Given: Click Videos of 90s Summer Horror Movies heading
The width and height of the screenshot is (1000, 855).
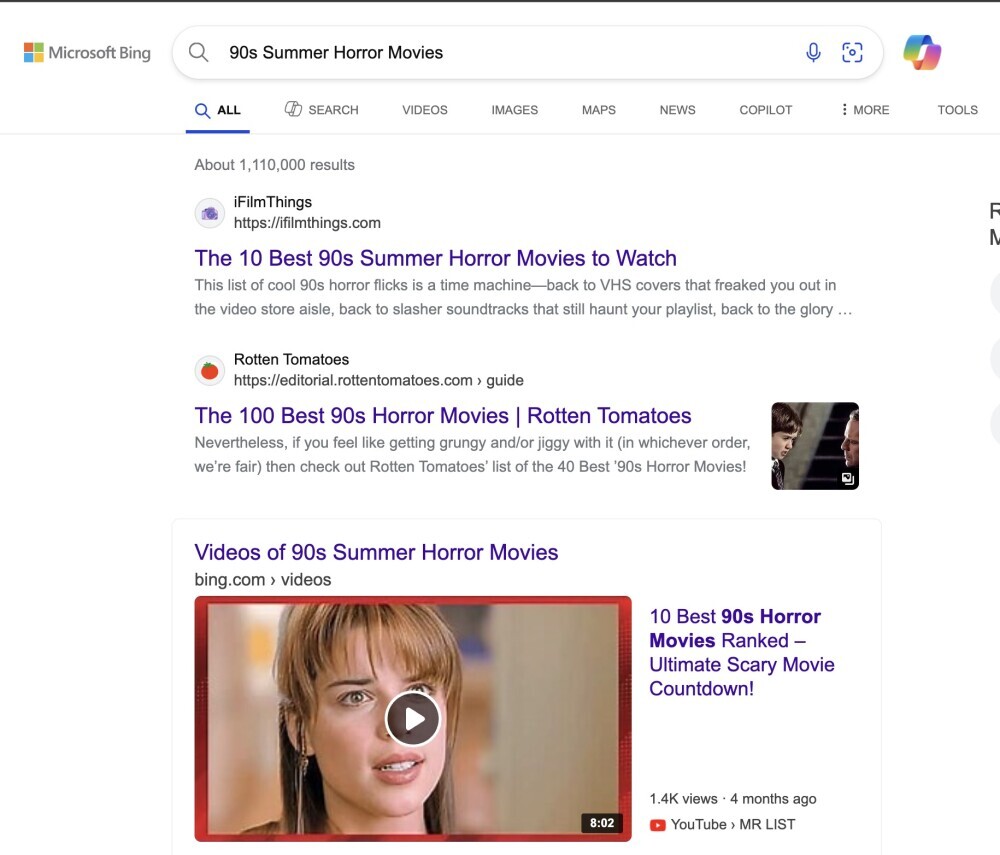Looking at the screenshot, I should (376, 552).
